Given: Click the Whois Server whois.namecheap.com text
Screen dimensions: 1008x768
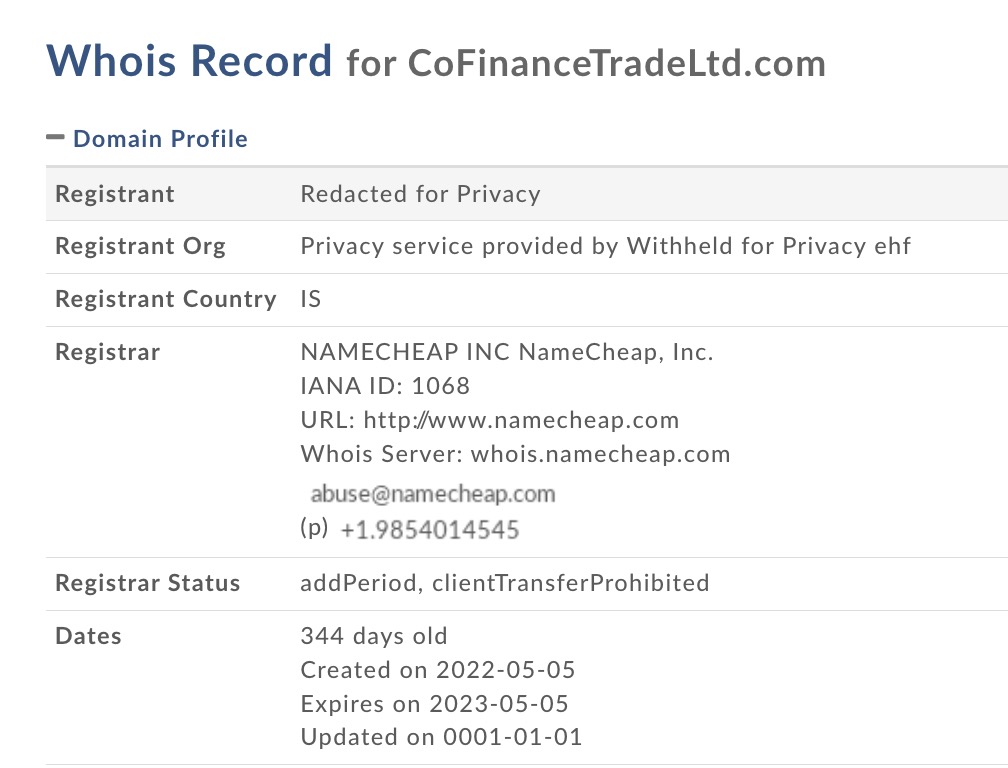Looking at the screenshot, I should (515, 454).
